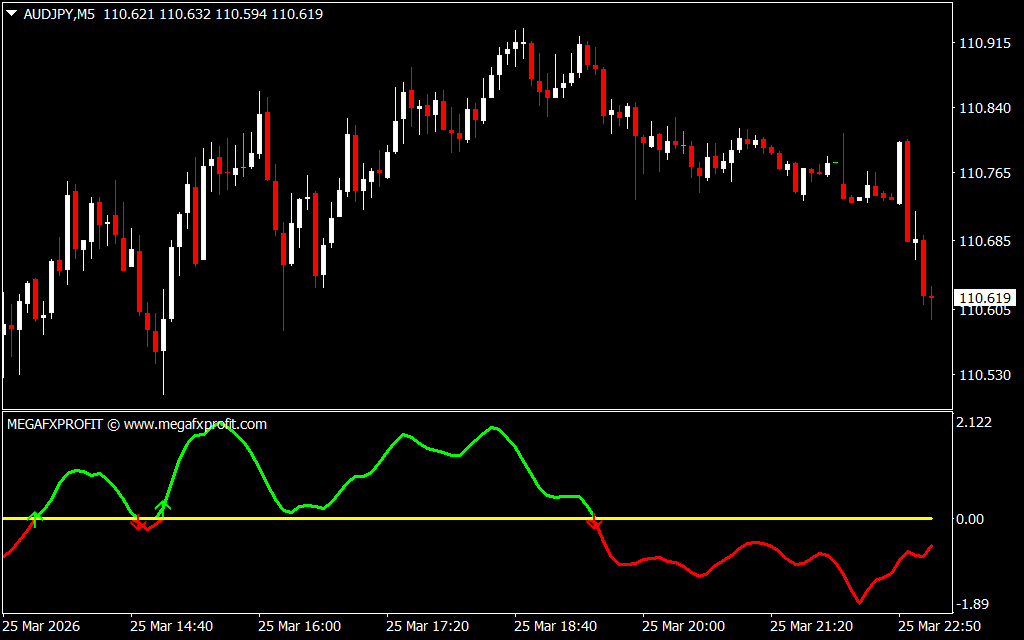Click the 25 Mar 14:40 time label
This screenshot has height=640, width=1024.
171,626
